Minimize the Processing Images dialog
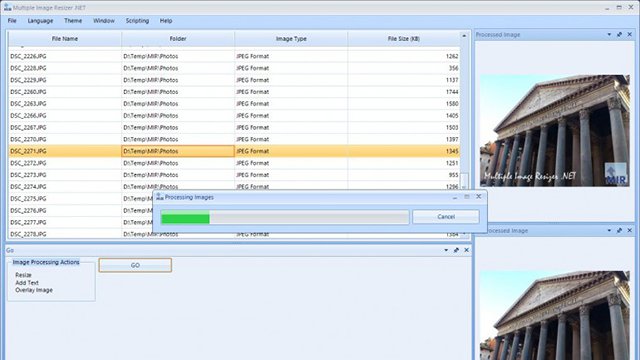 (x=455, y=197)
